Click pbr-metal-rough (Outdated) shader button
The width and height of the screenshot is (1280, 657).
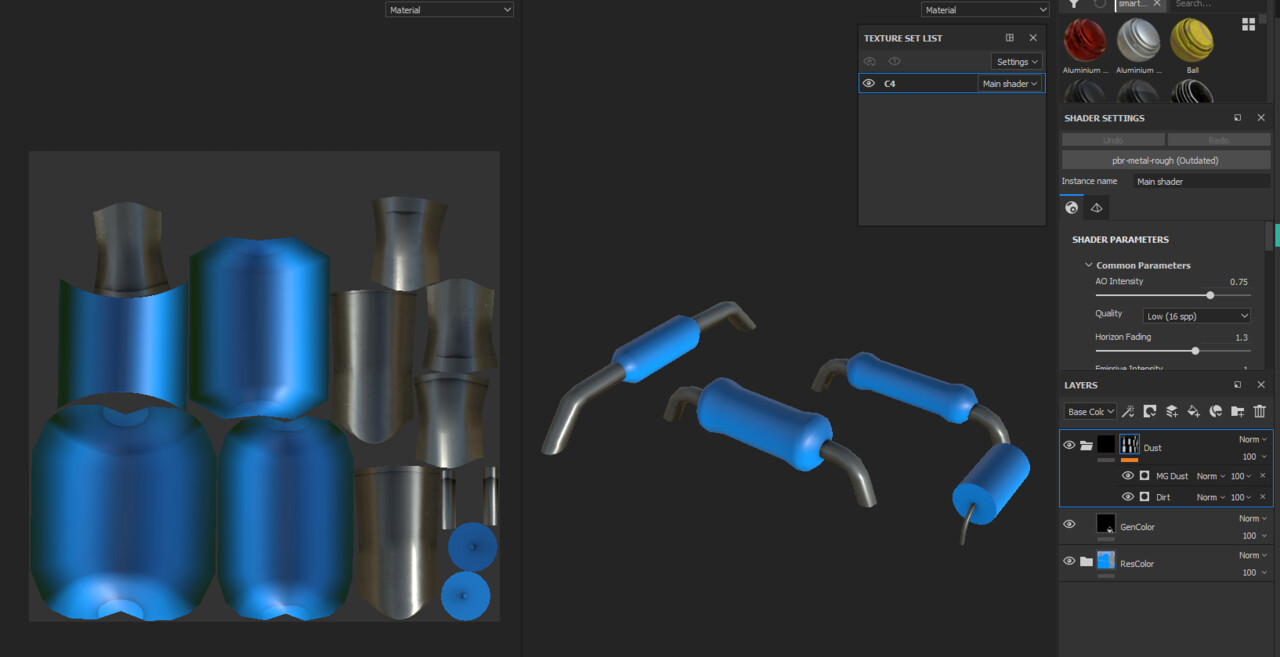tap(1166, 160)
